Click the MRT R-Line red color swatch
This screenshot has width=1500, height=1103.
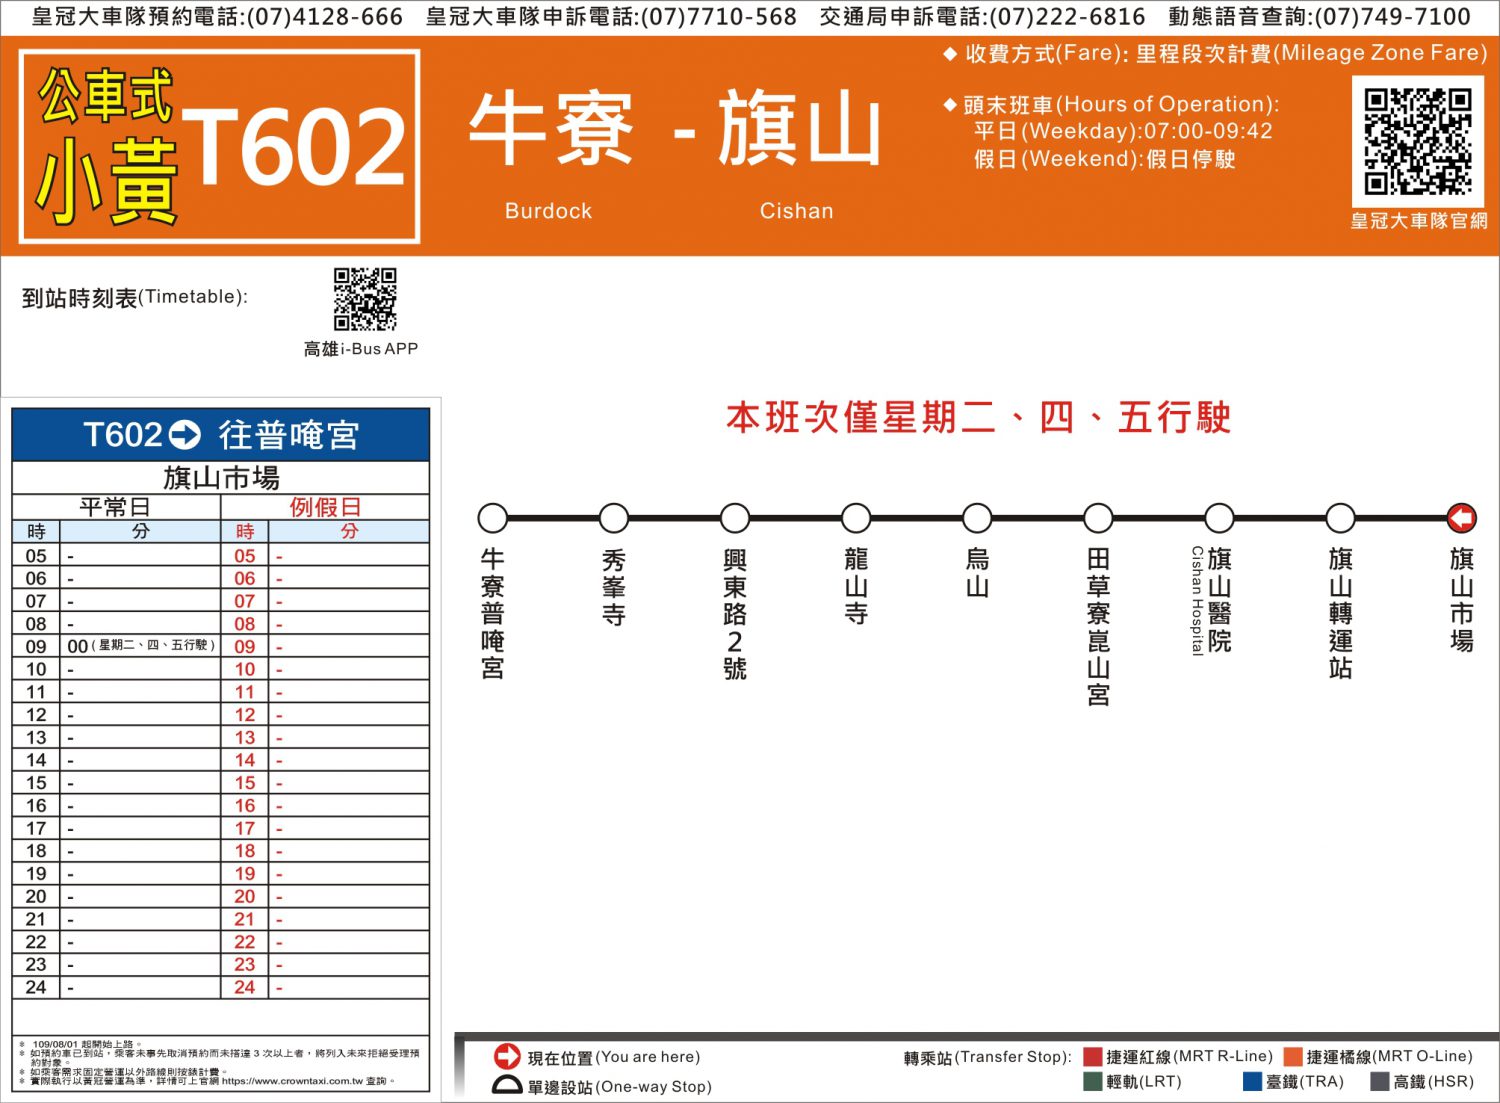(x=1092, y=1056)
